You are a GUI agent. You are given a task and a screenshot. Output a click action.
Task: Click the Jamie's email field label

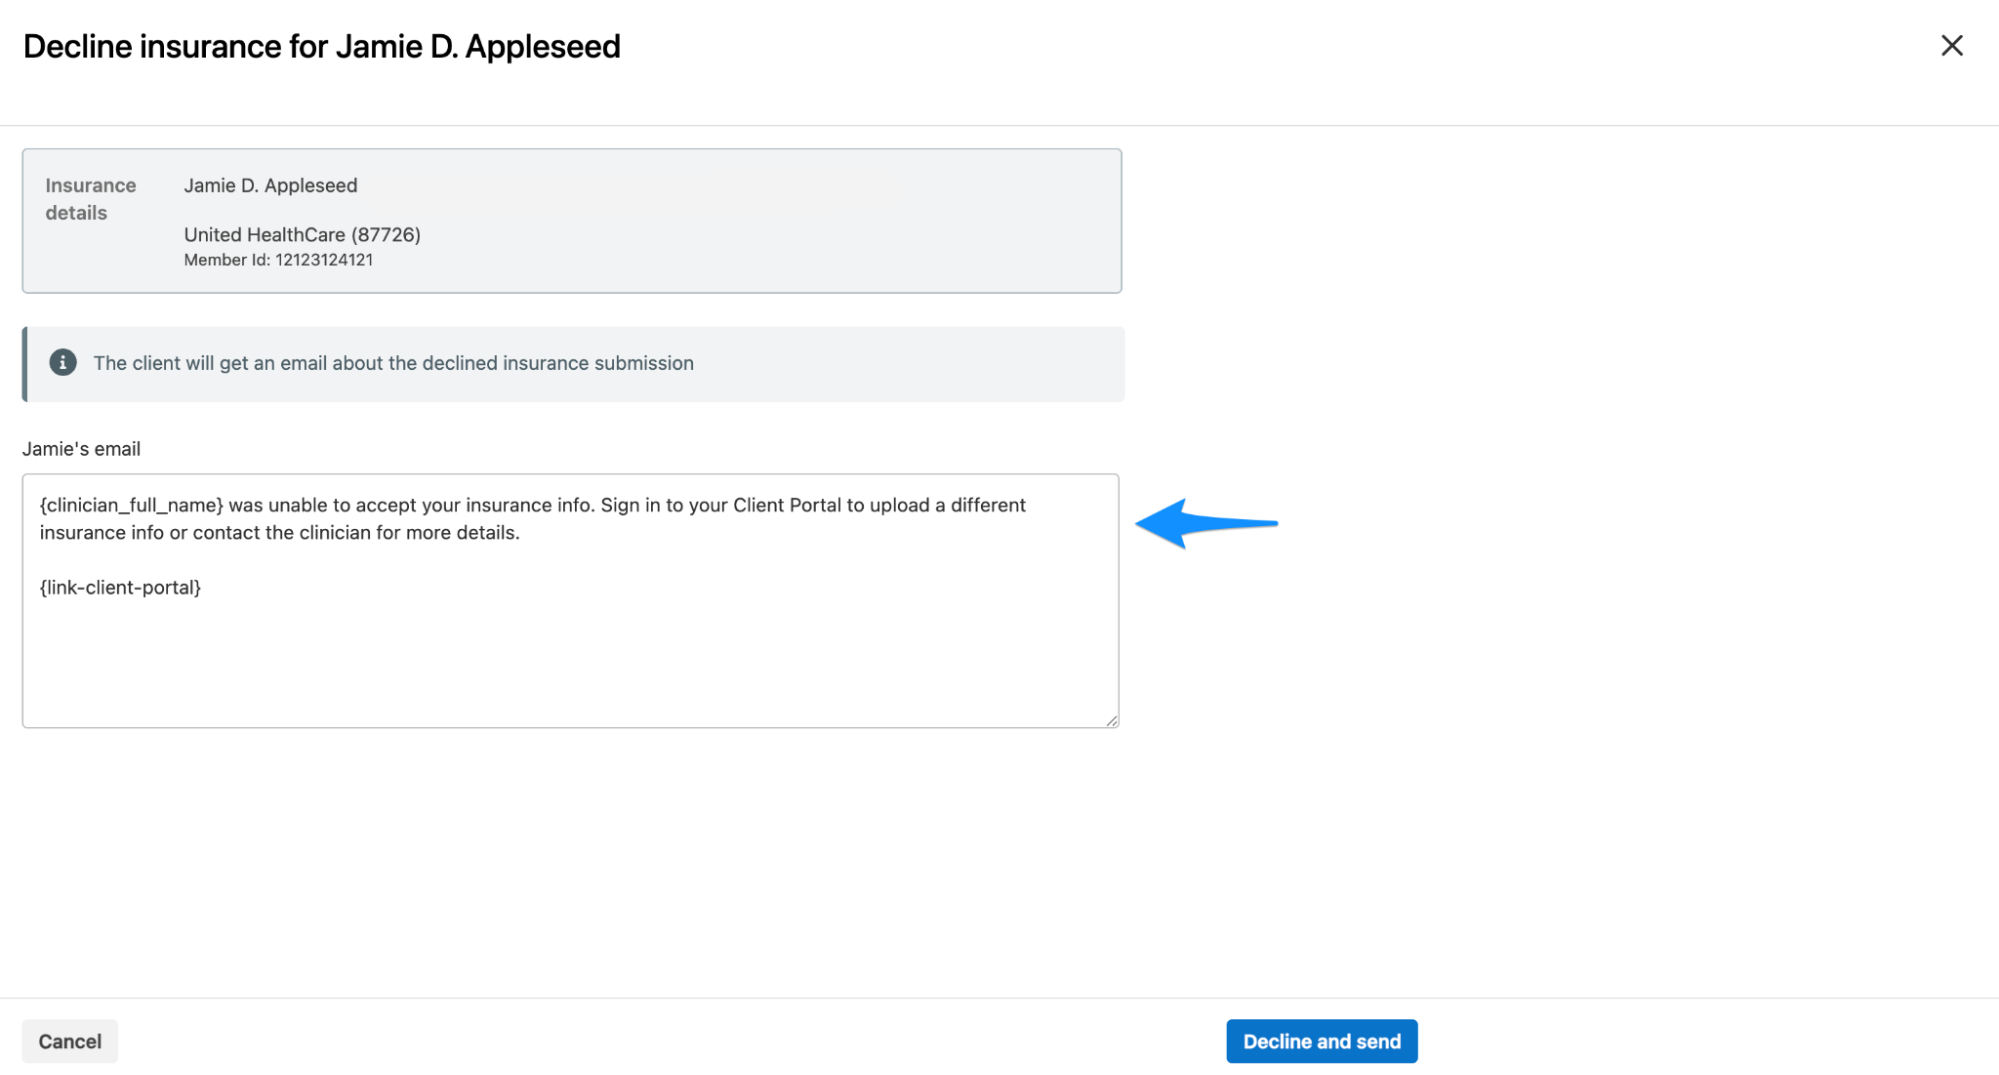[81, 448]
